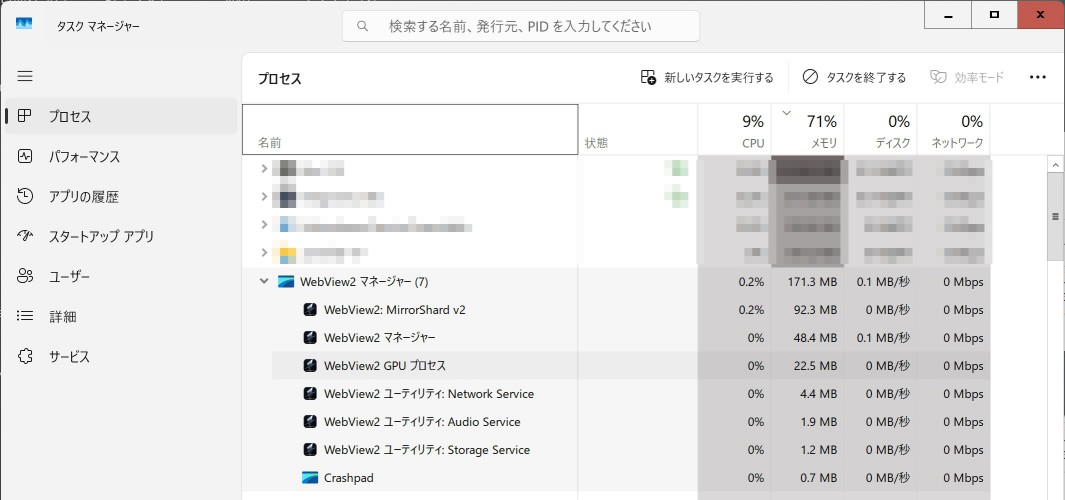Viewport: 1065px width, 500px height.
Task: Run new task (新しいタスクを実行する)
Action: (707, 77)
